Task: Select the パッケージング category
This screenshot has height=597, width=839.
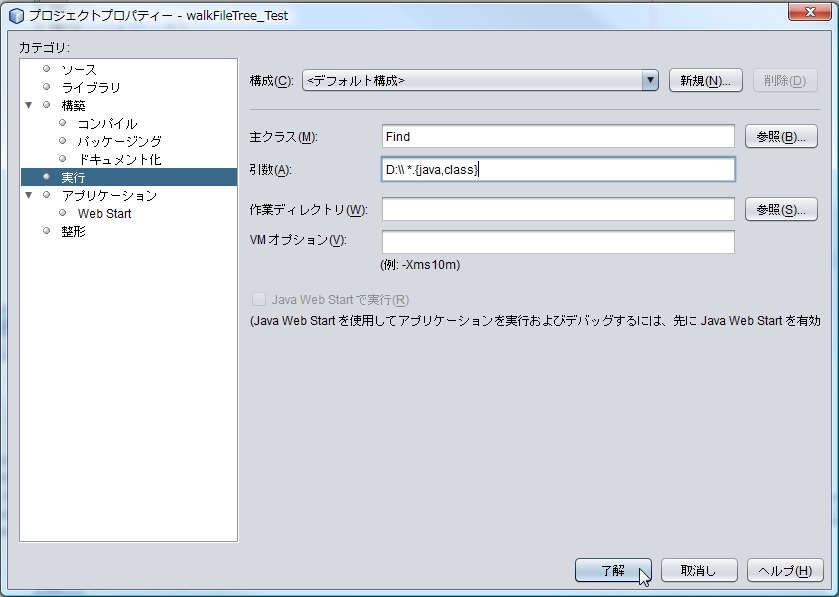Action: coord(119,142)
